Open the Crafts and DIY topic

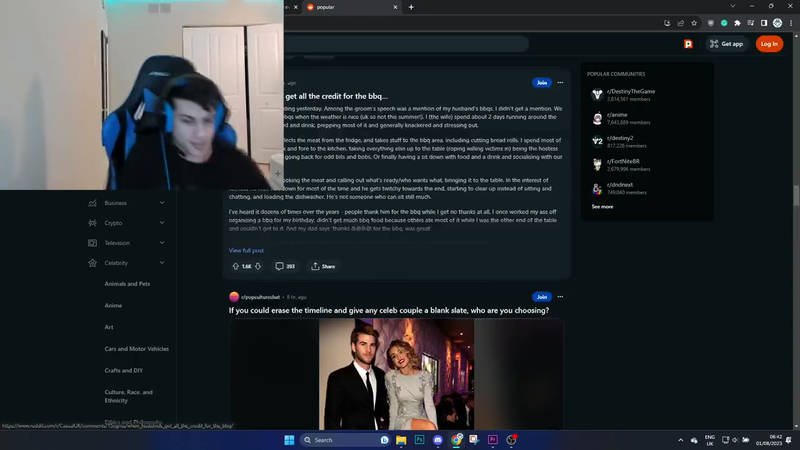coord(123,370)
